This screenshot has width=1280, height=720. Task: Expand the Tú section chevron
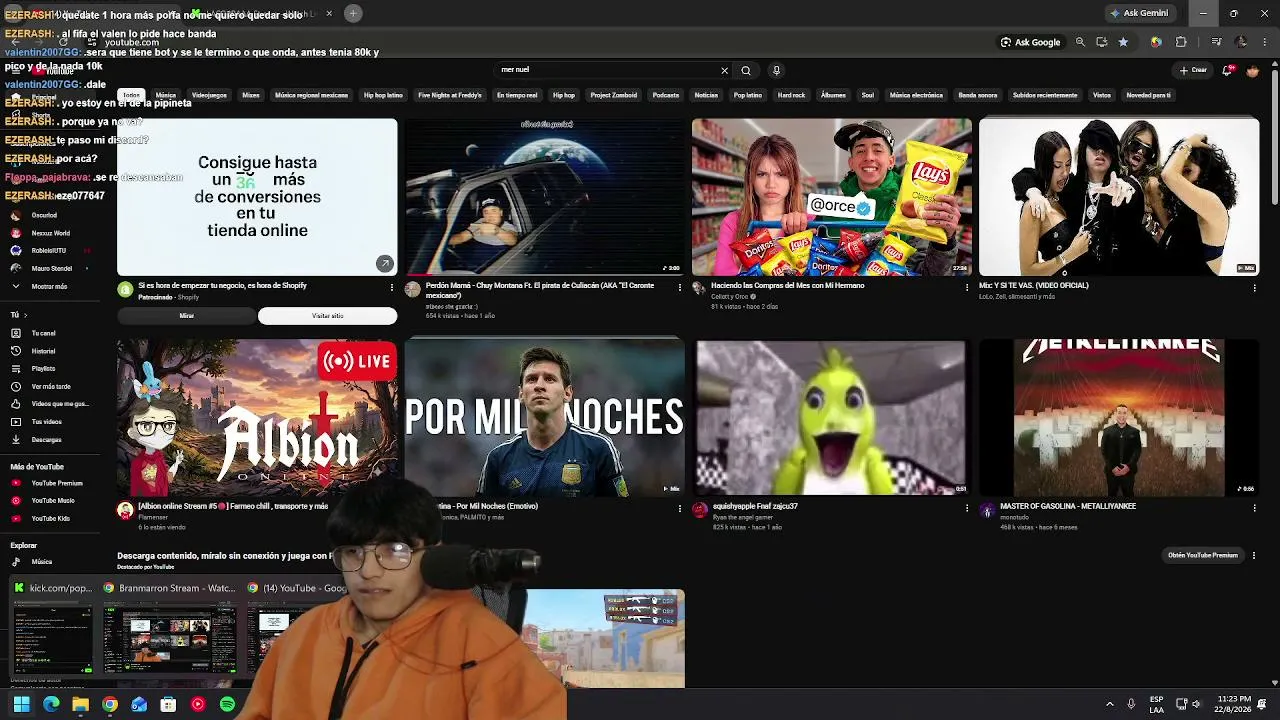click(26, 315)
